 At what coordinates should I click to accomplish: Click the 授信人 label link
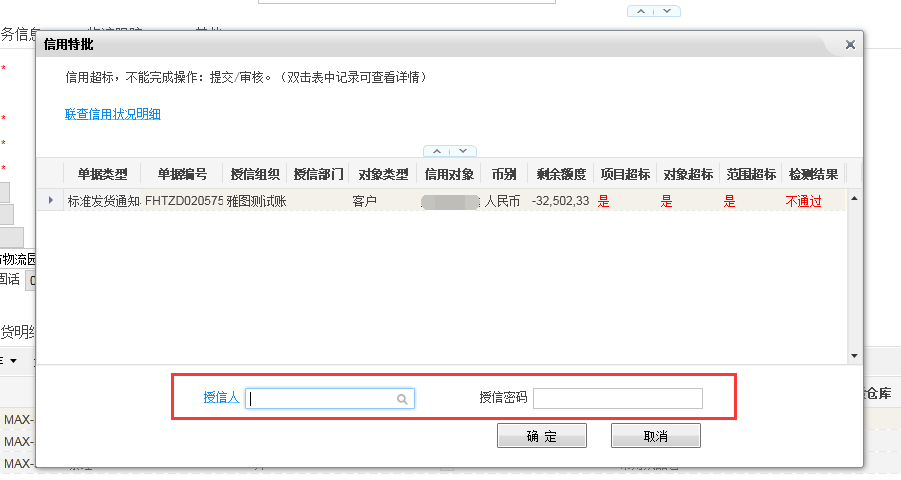[221, 398]
